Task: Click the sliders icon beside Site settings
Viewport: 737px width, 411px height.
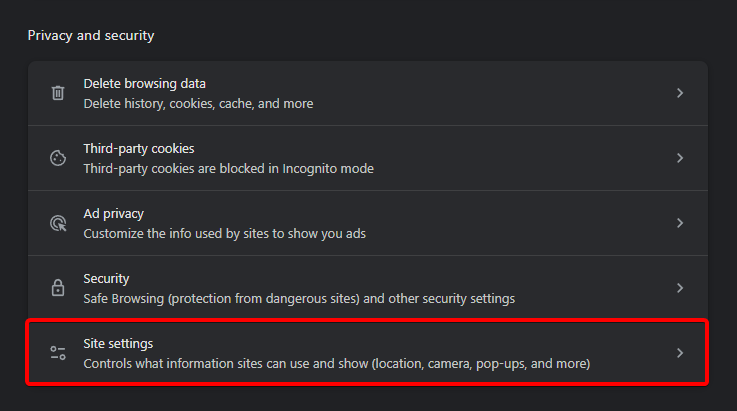Action: (x=58, y=353)
